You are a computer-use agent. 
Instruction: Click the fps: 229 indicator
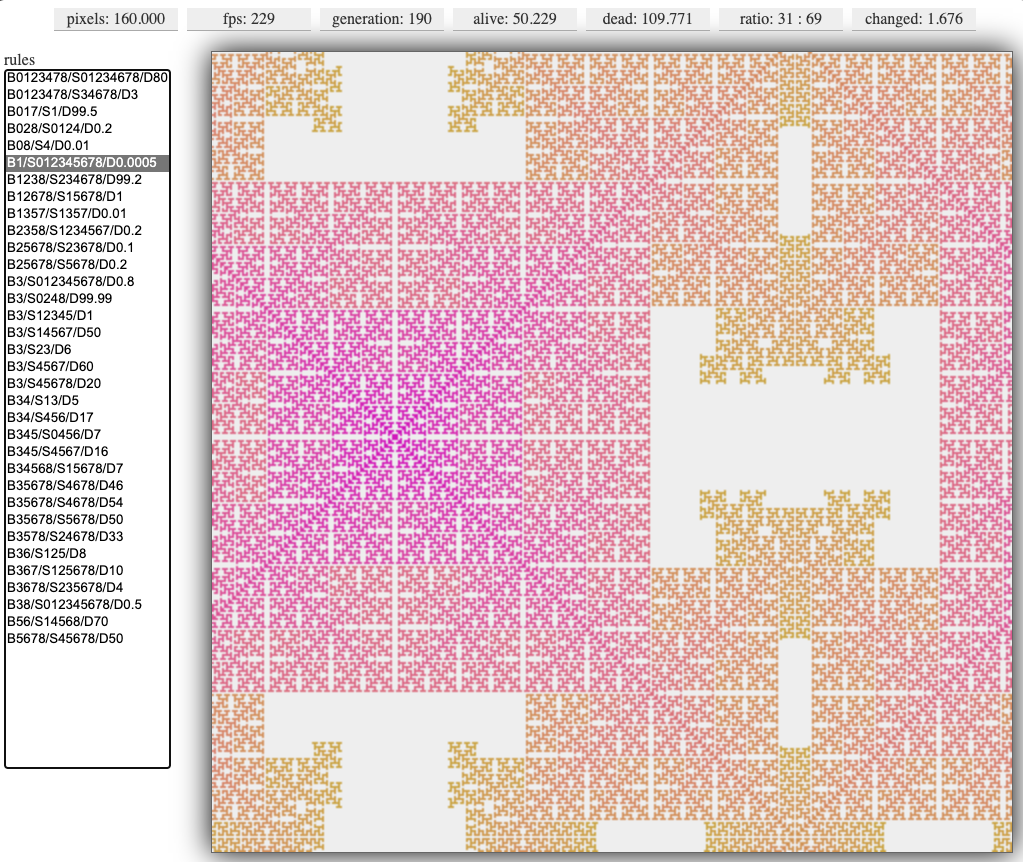pos(249,19)
